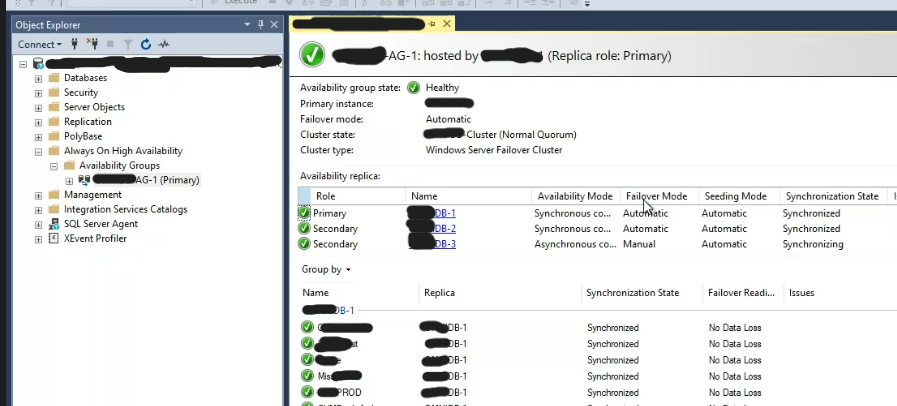Open Activity Monitor via the pulse icon
This screenshot has height=406, width=897.
click(x=164, y=44)
